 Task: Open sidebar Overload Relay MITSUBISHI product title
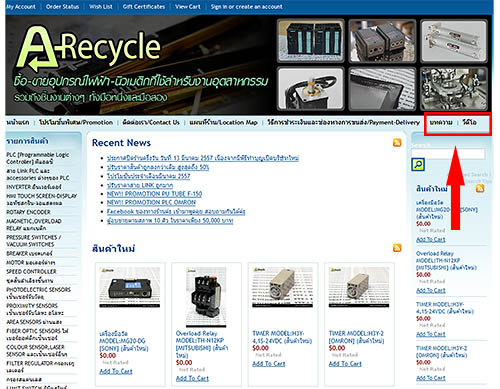click(x=446, y=260)
